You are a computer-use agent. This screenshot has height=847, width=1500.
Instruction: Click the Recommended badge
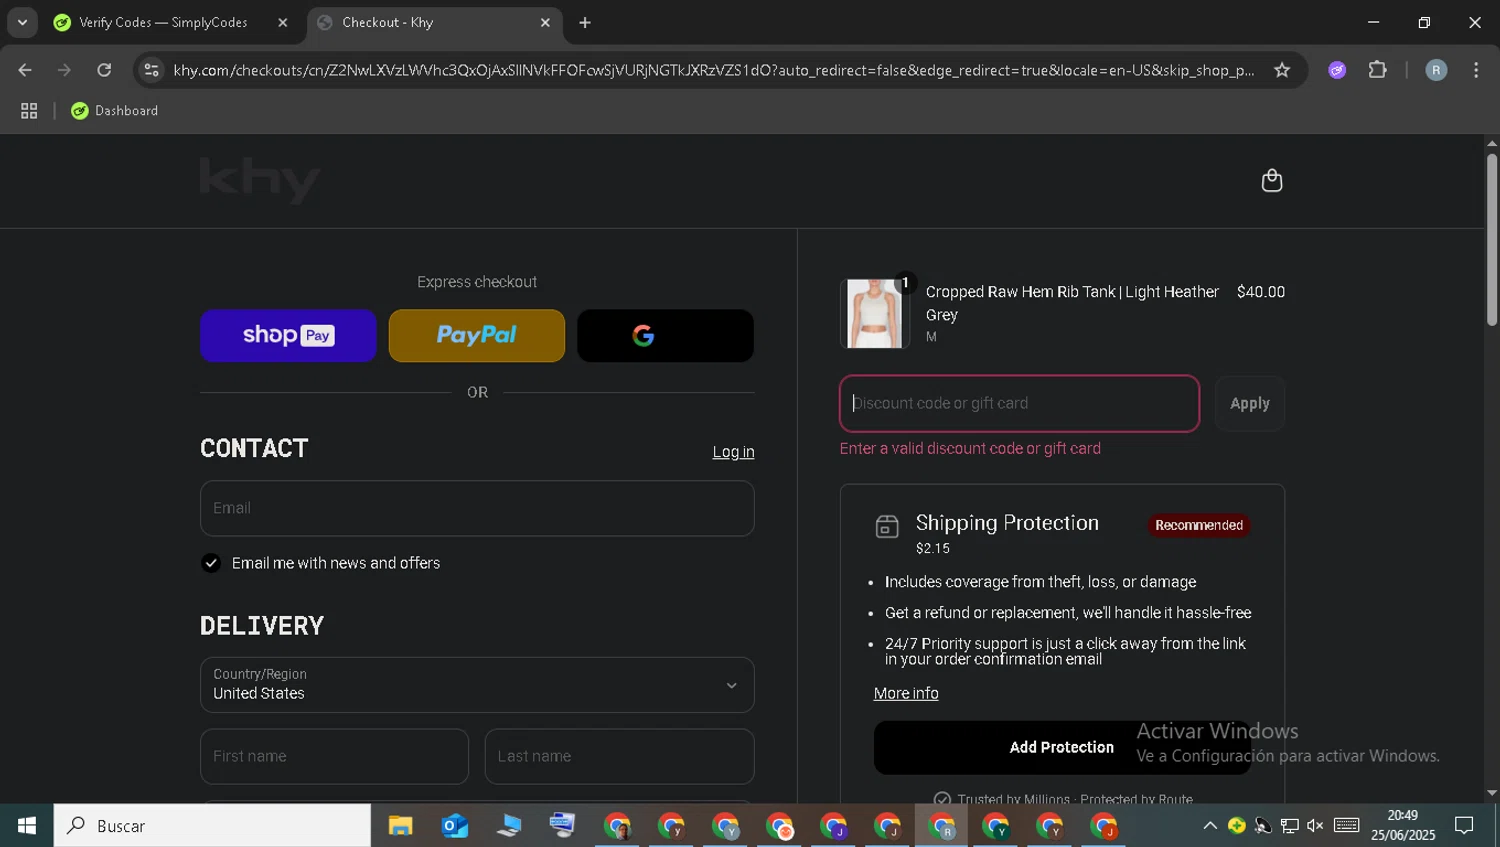pyautogui.click(x=1199, y=525)
